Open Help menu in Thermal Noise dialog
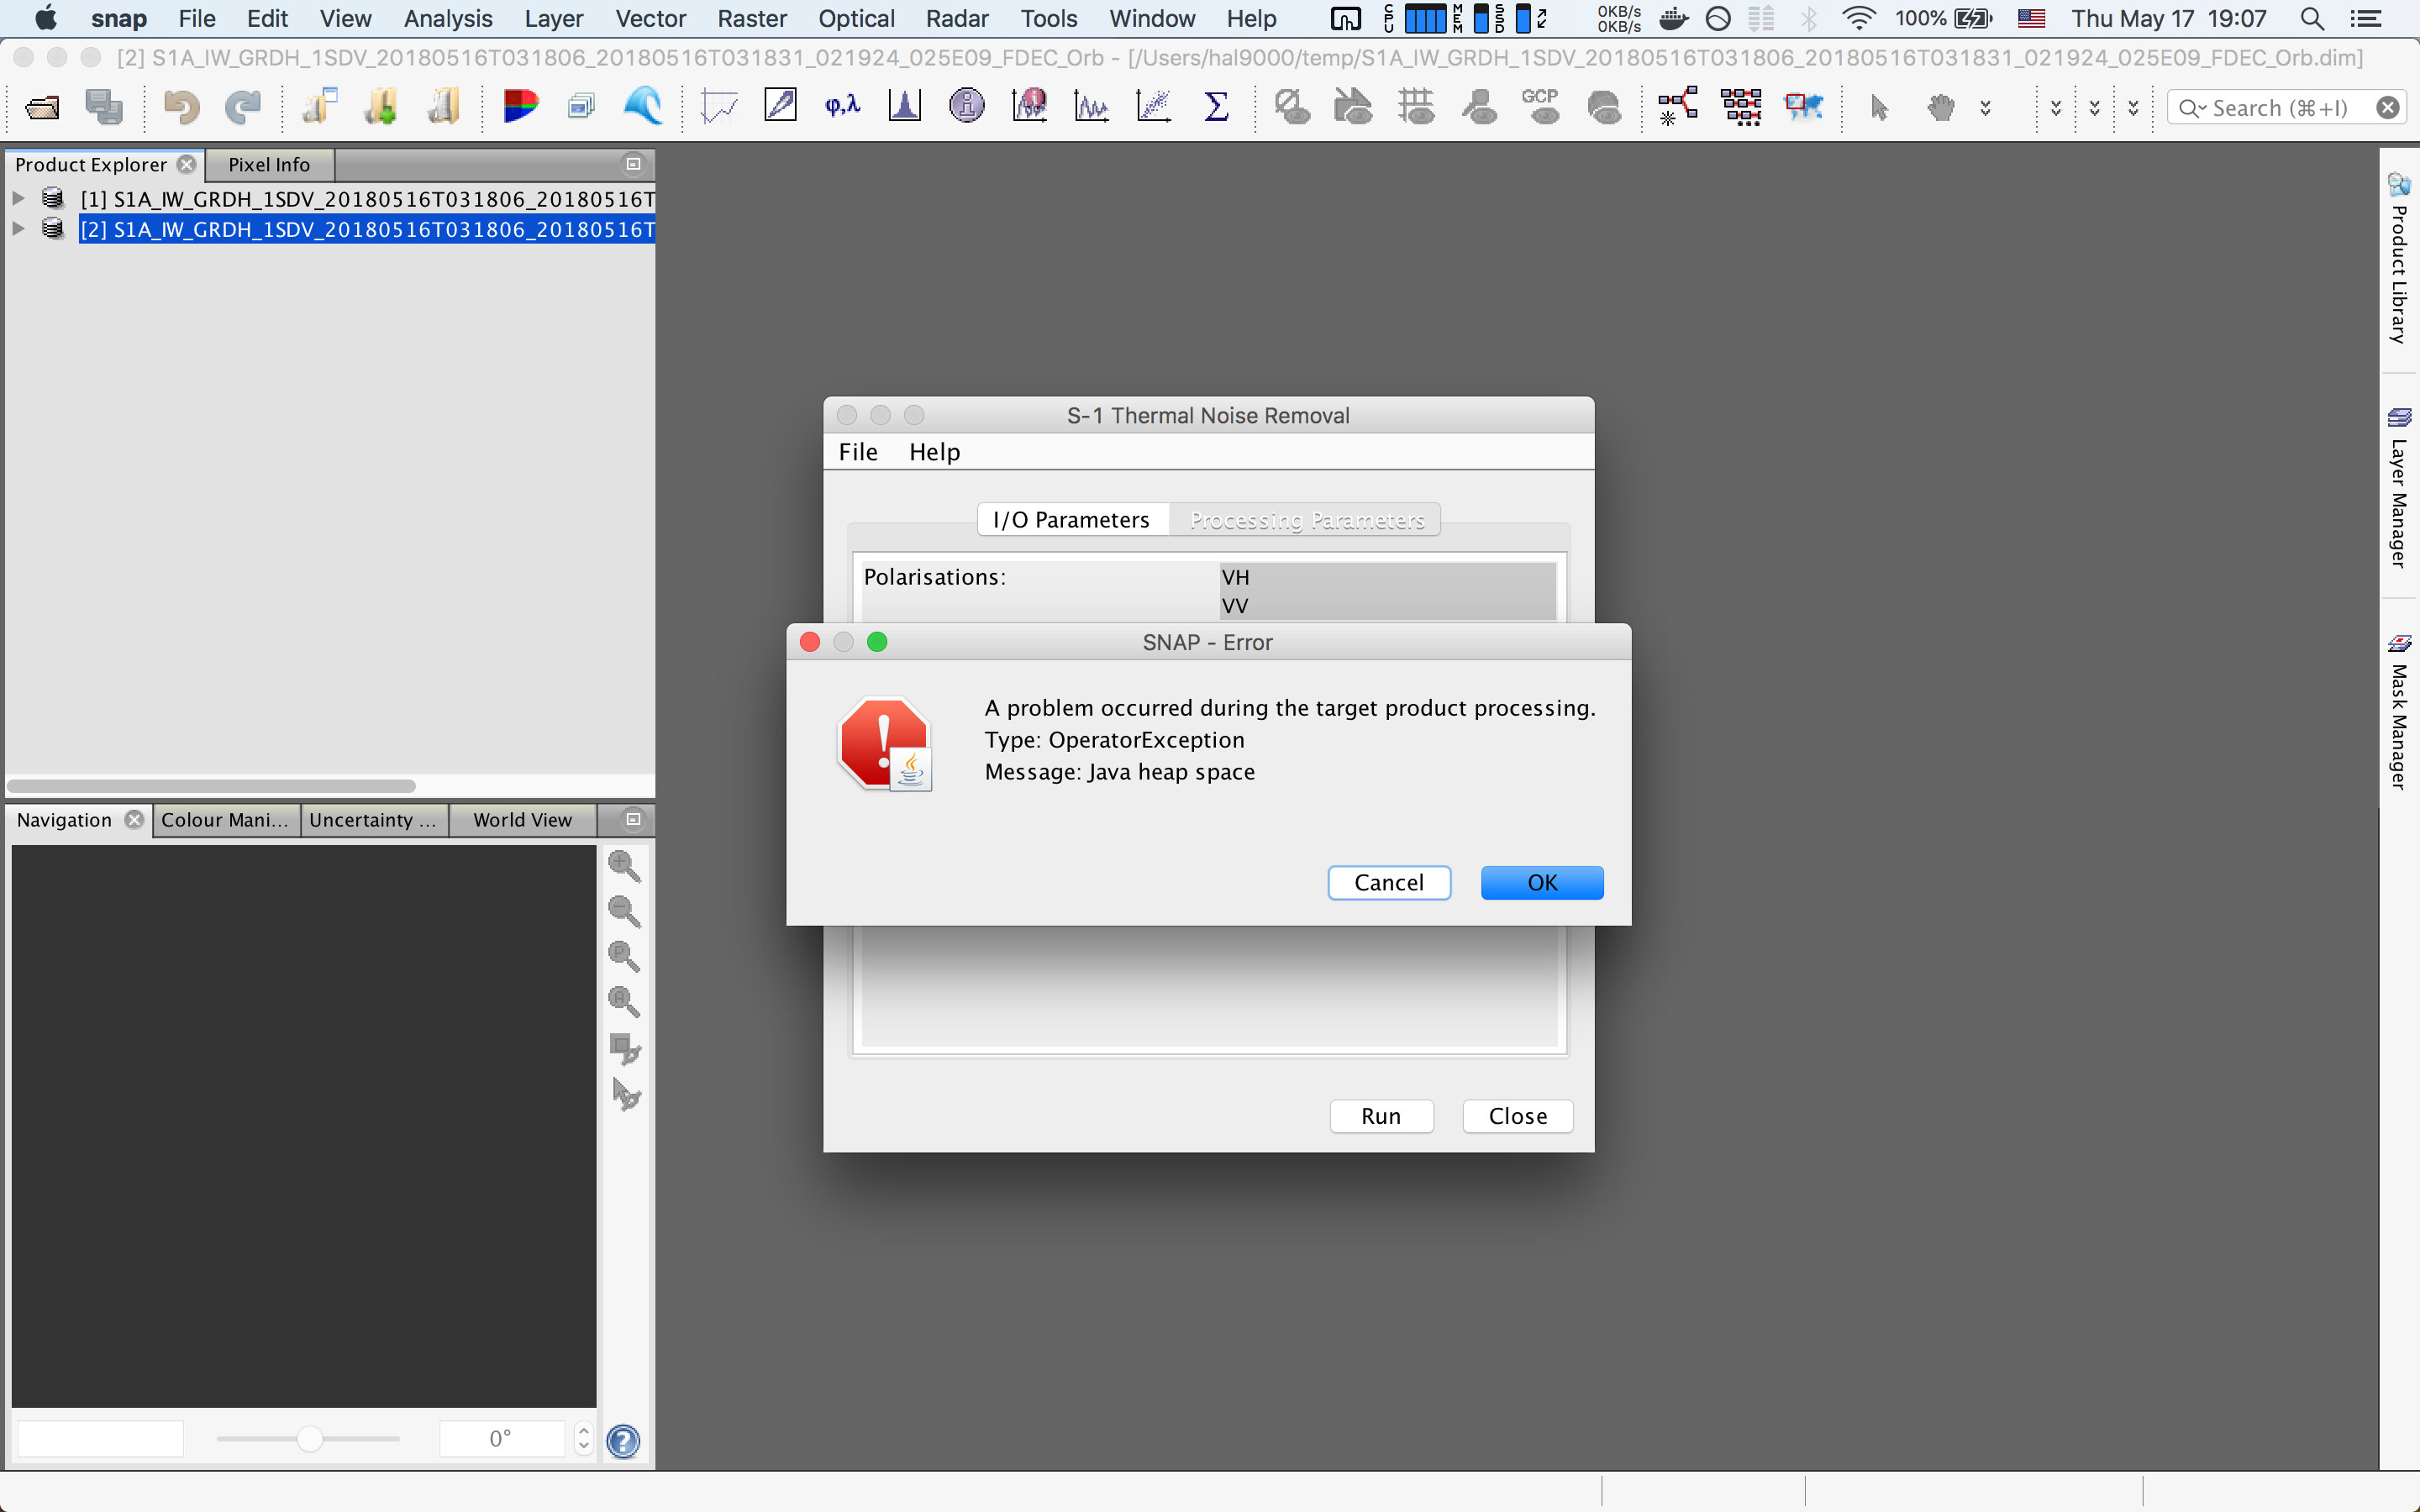This screenshot has height=1512, width=2420. tap(934, 452)
